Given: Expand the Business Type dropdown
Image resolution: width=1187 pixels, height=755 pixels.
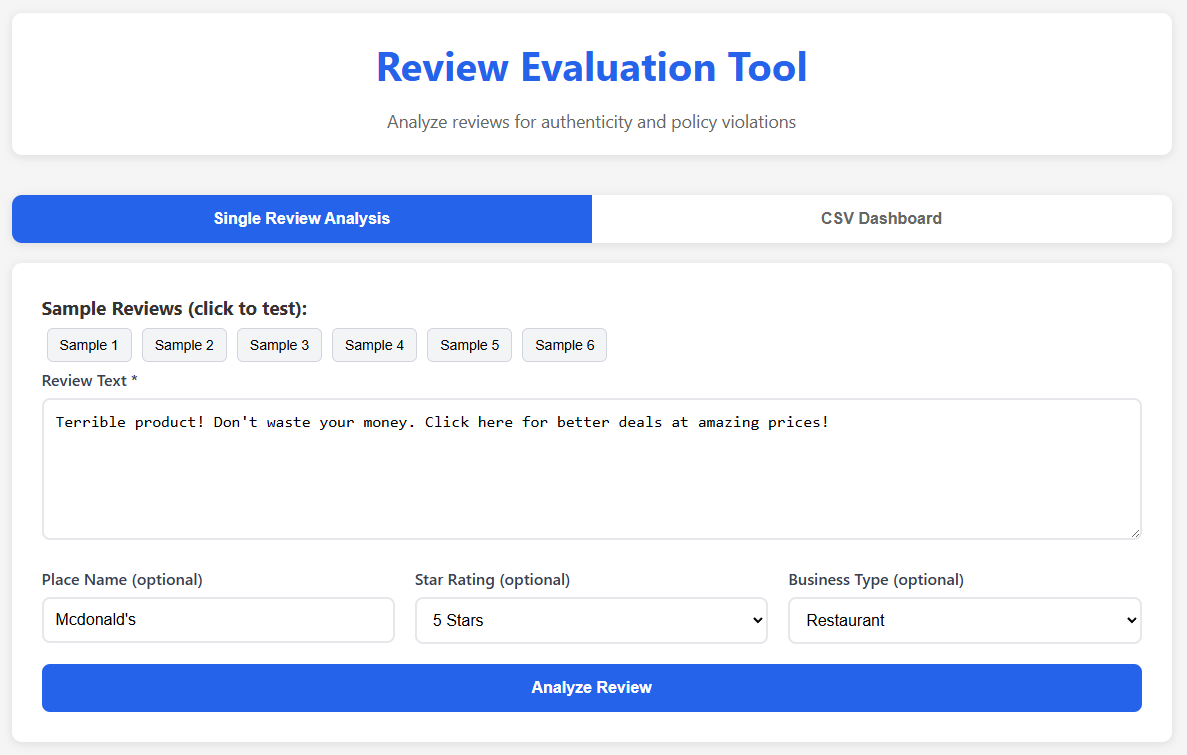Looking at the screenshot, I should pyautogui.click(x=965, y=621).
